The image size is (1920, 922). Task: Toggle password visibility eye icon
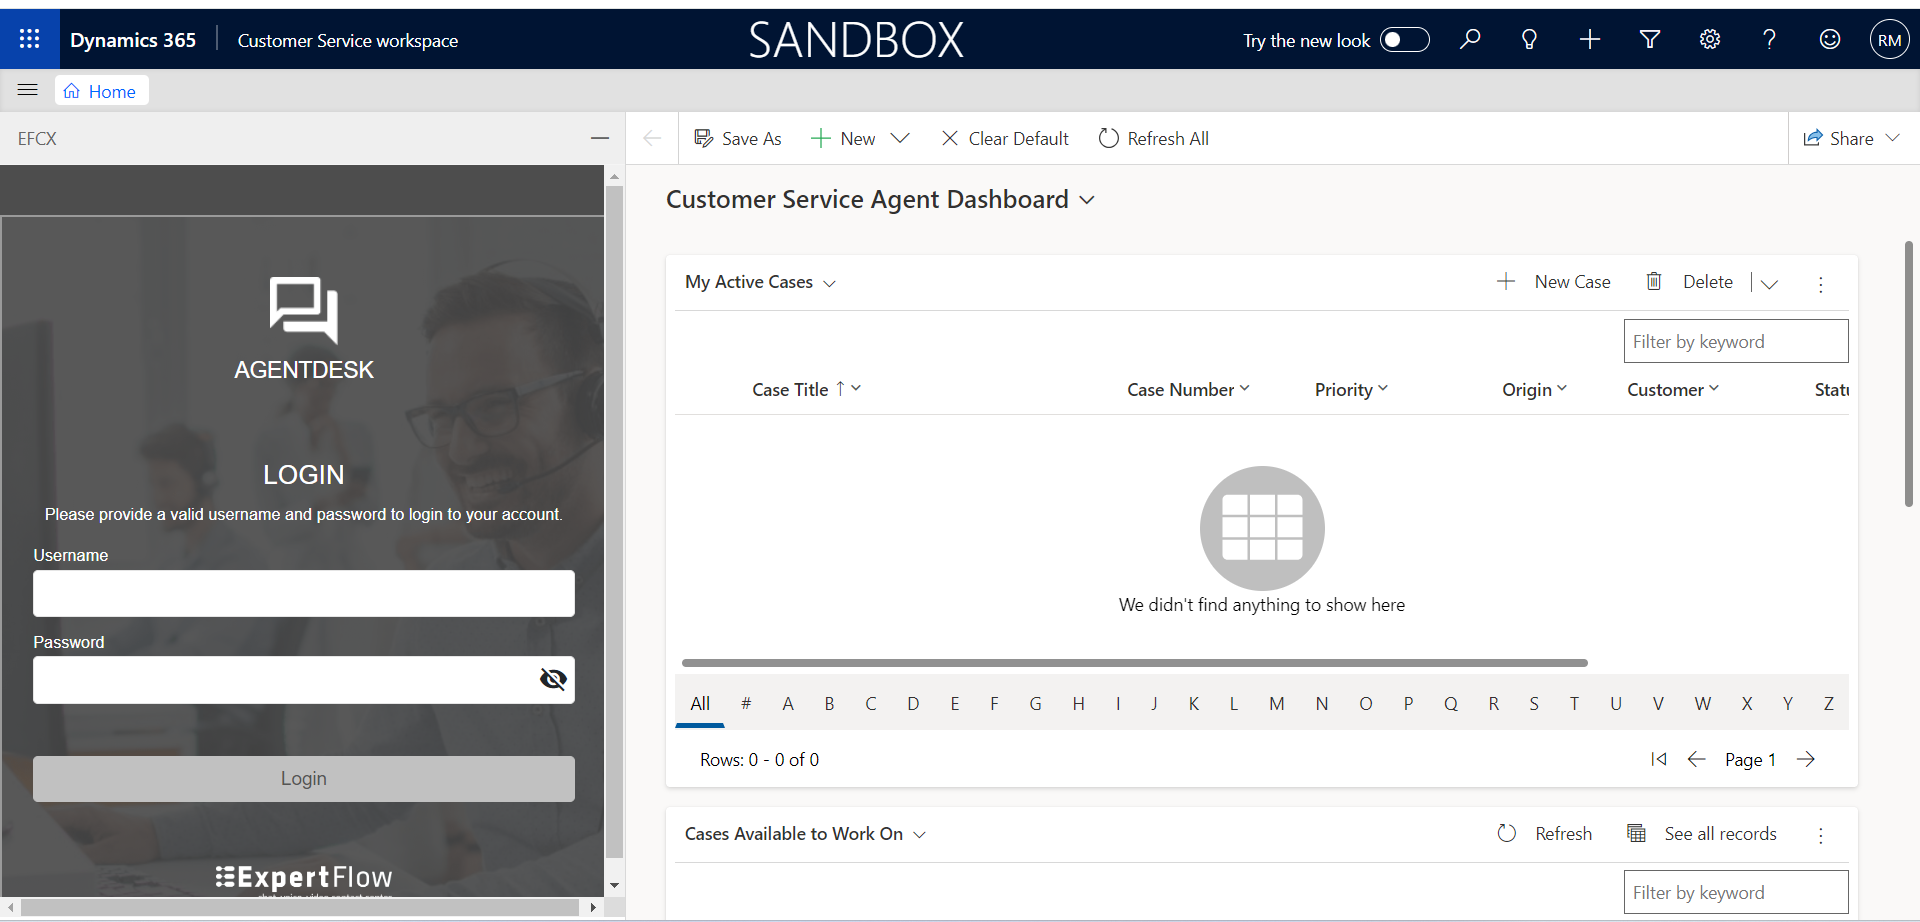[x=553, y=680]
